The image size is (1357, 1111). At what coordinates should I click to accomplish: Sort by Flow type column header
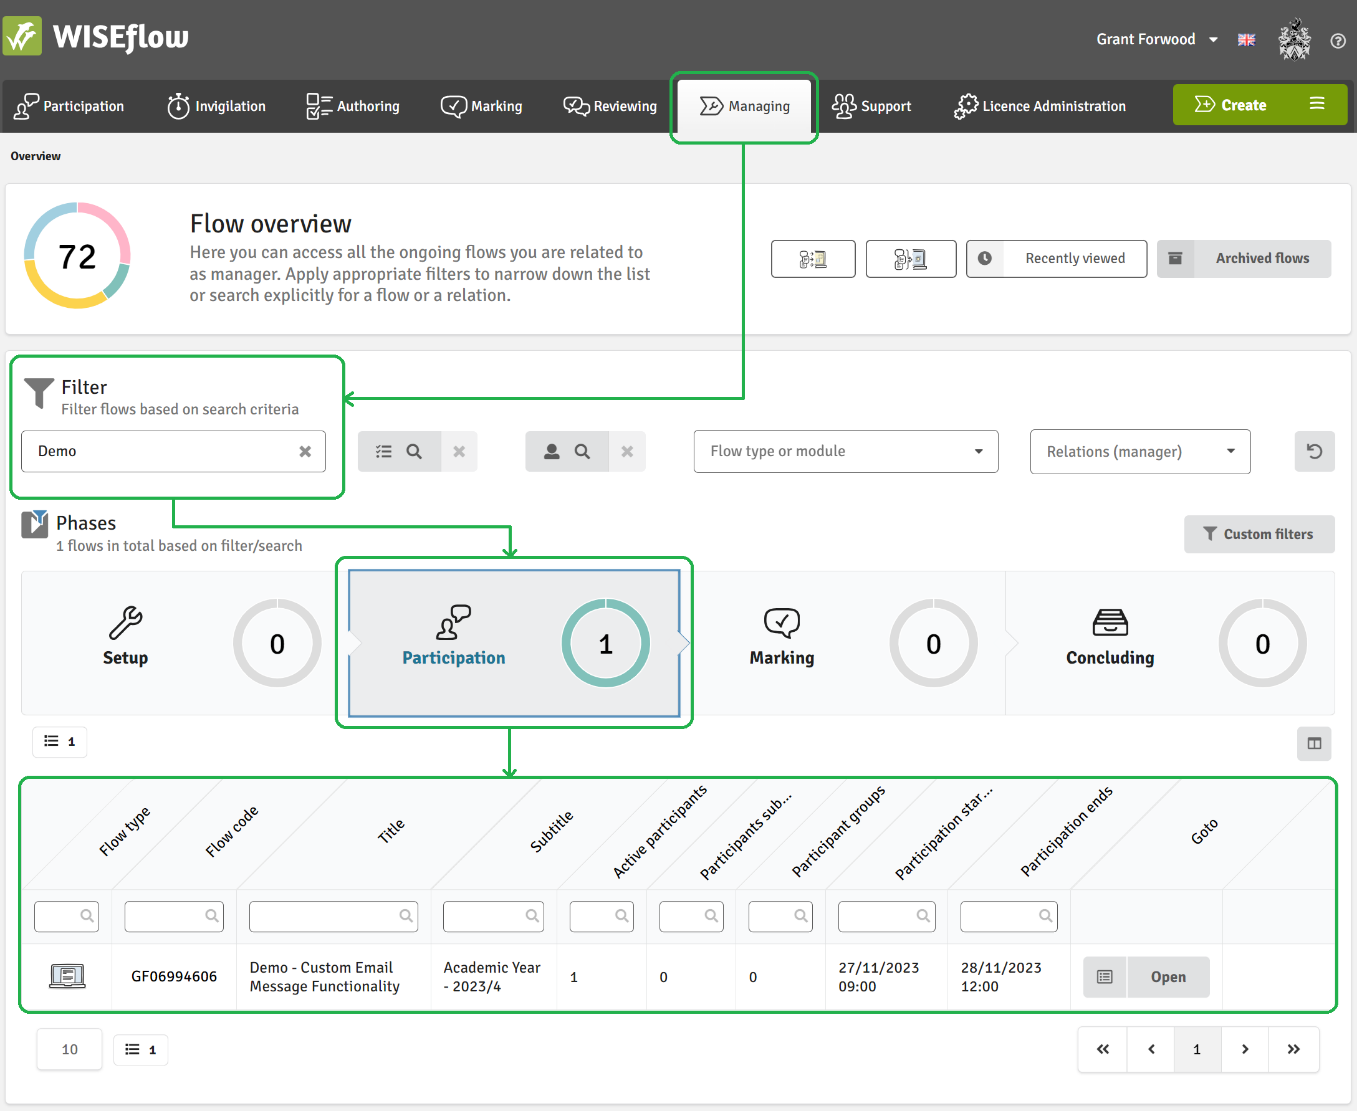124,831
